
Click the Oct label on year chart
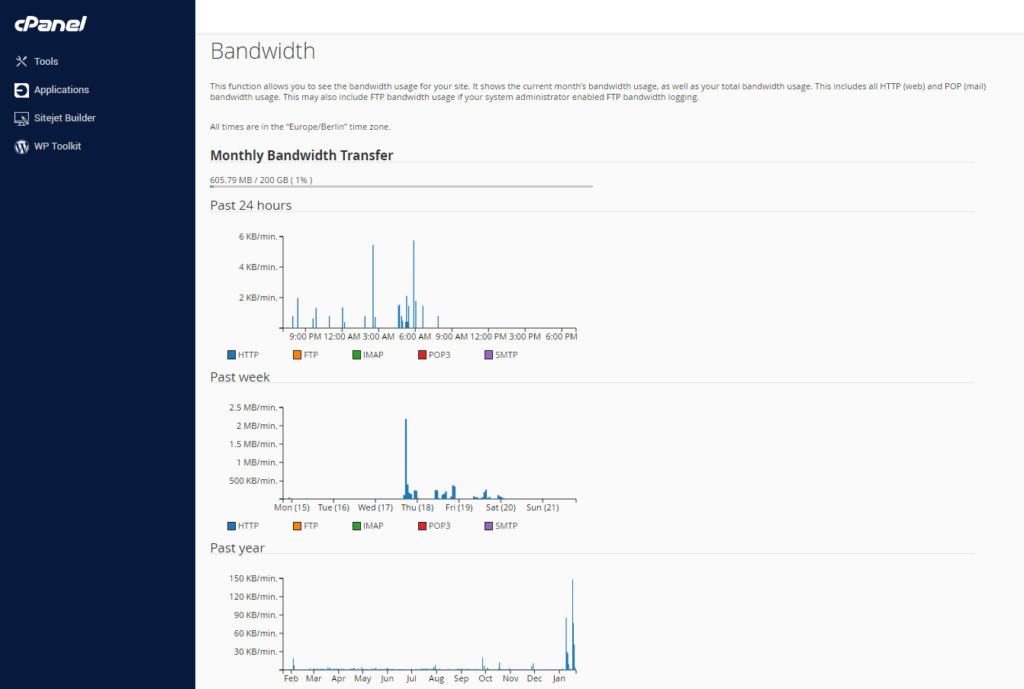point(485,679)
